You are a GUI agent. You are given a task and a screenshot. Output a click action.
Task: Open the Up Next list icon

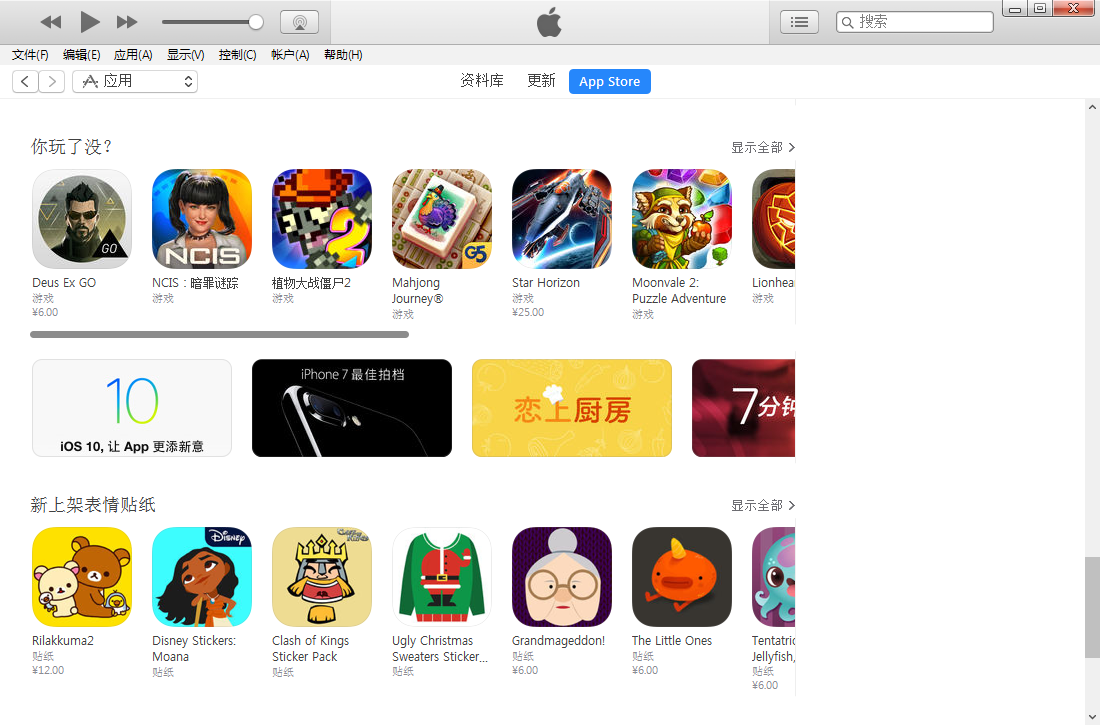pyautogui.click(x=799, y=22)
